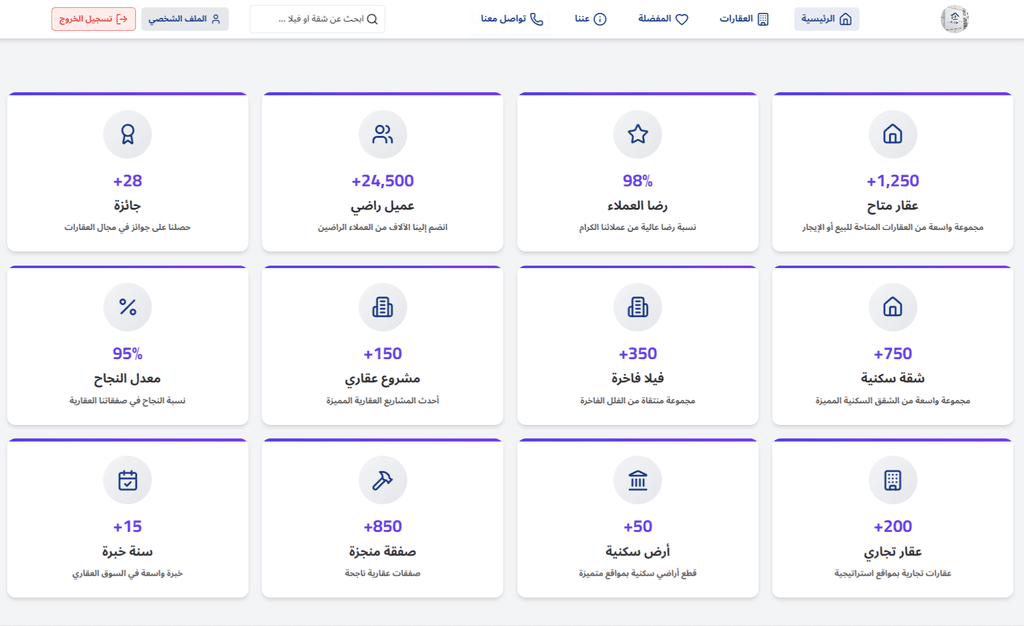The image size is (1024, 626).
Task: Click the 95% success rate value
Action: tap(127, 354)
